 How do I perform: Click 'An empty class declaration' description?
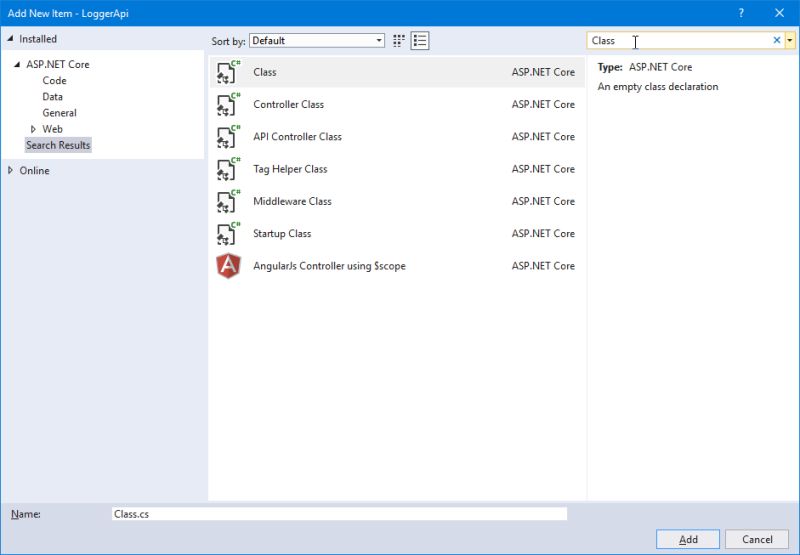point(658,87)
